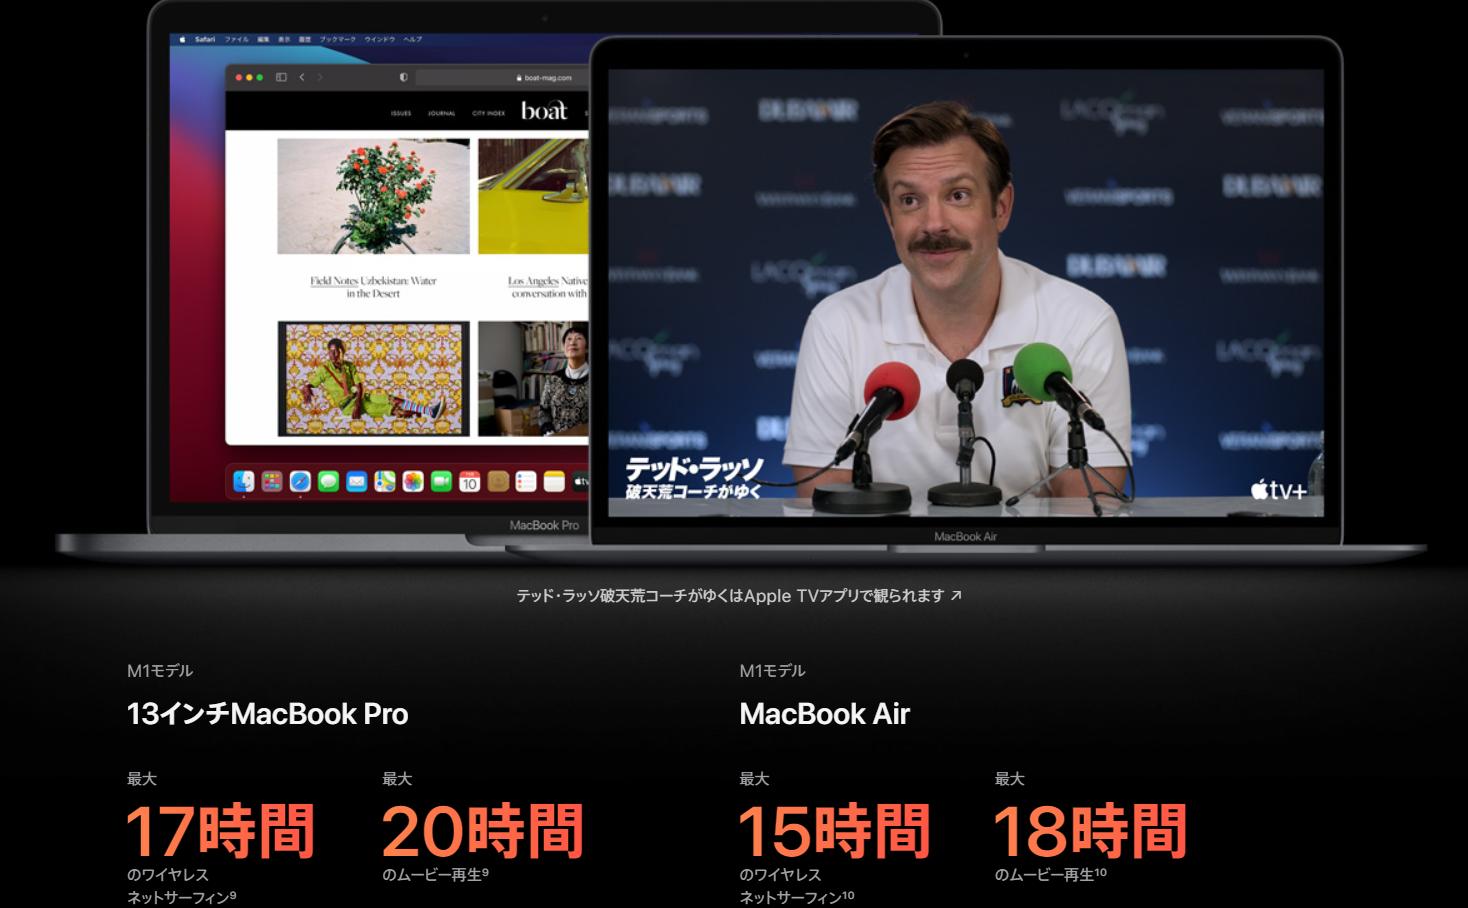Open Messages from the MacBook Pro dock
The height and width of the screenshot is (908, 1468).
tap(328, 482)
